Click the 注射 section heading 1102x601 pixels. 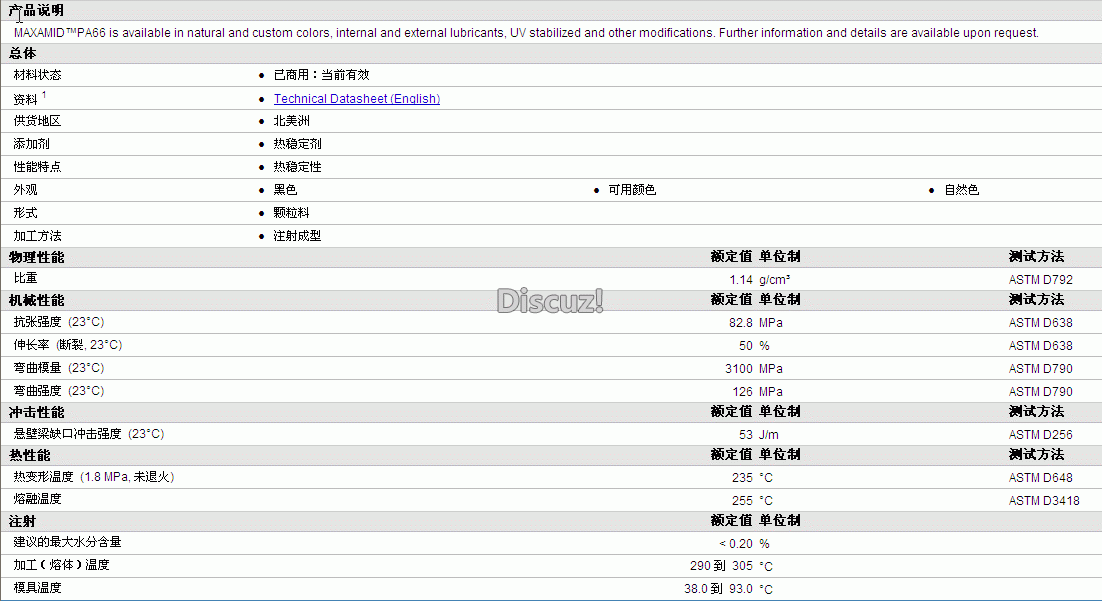pos(22,522)
